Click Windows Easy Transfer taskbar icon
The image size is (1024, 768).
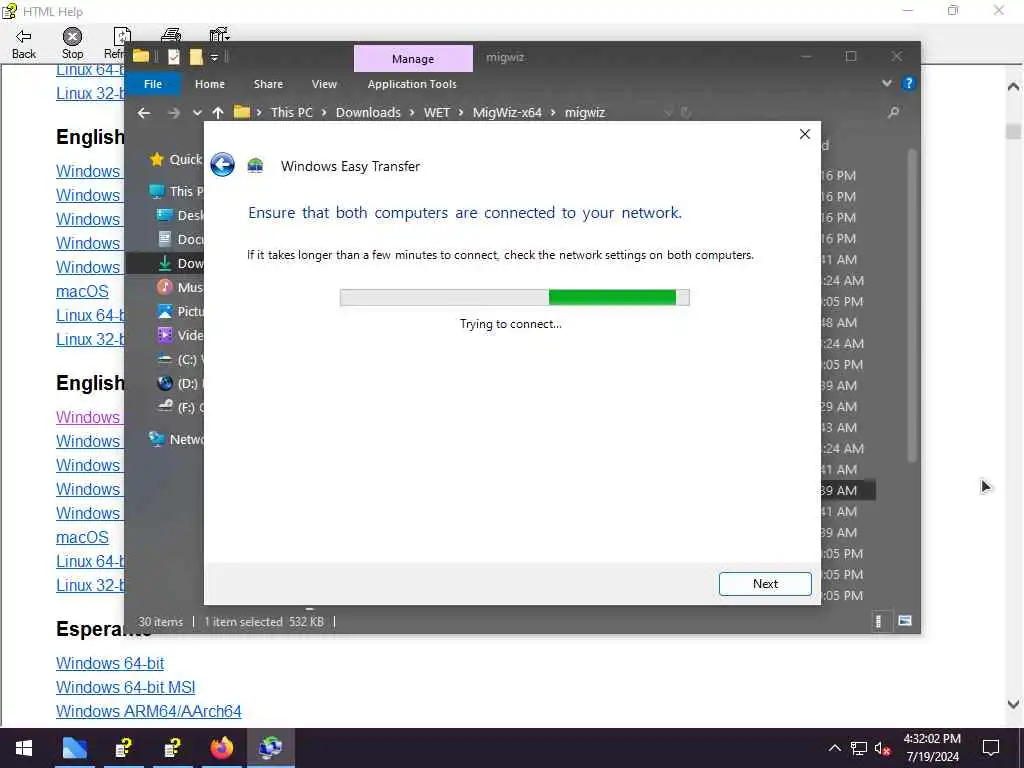point(270,748)
